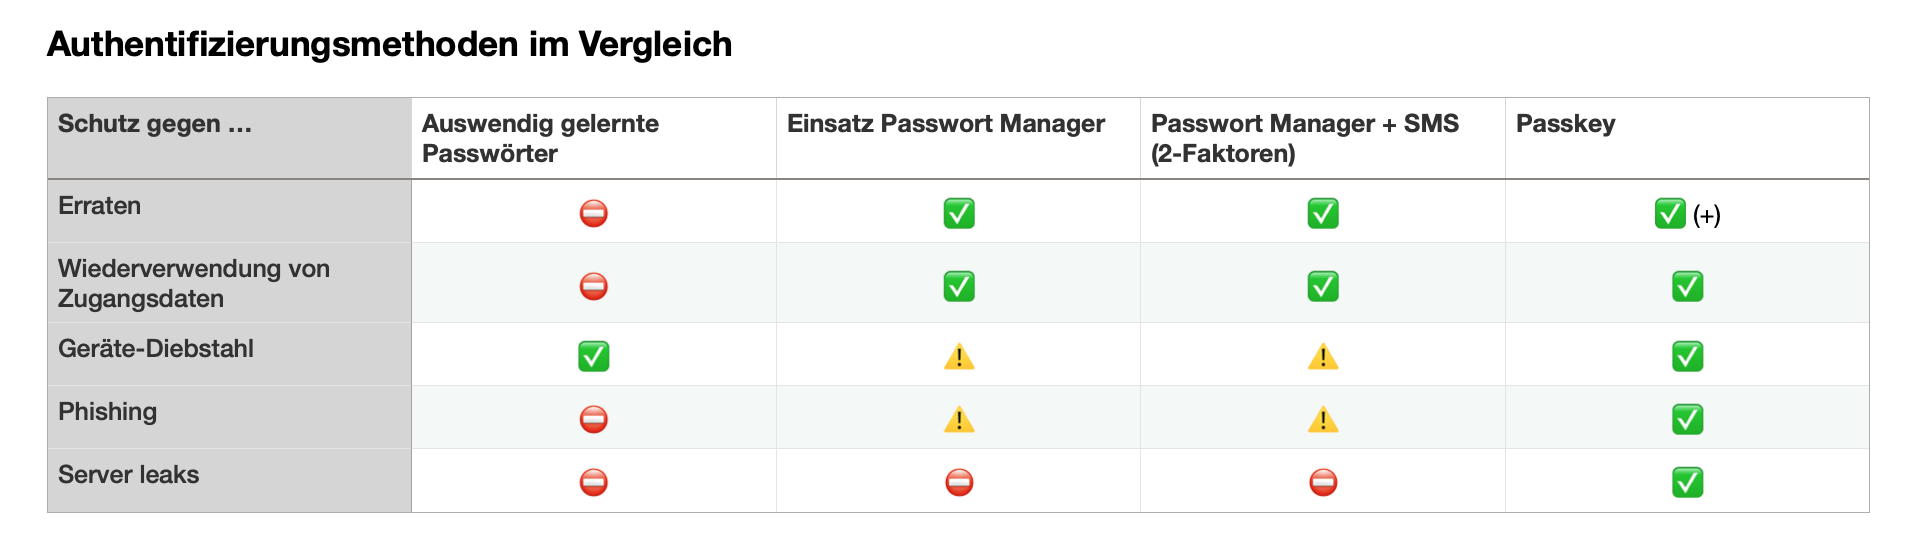
Task: Select the 'Passkey' column header
Action: tap(1687, 138)
